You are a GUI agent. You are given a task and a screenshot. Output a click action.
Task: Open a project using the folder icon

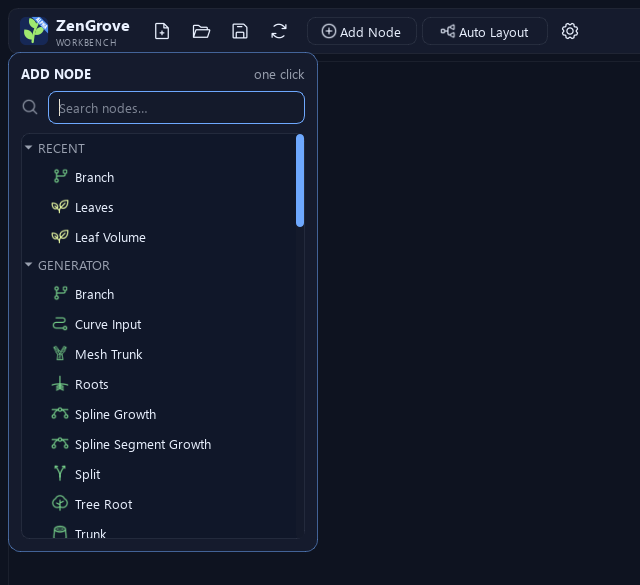pos(201,31)
